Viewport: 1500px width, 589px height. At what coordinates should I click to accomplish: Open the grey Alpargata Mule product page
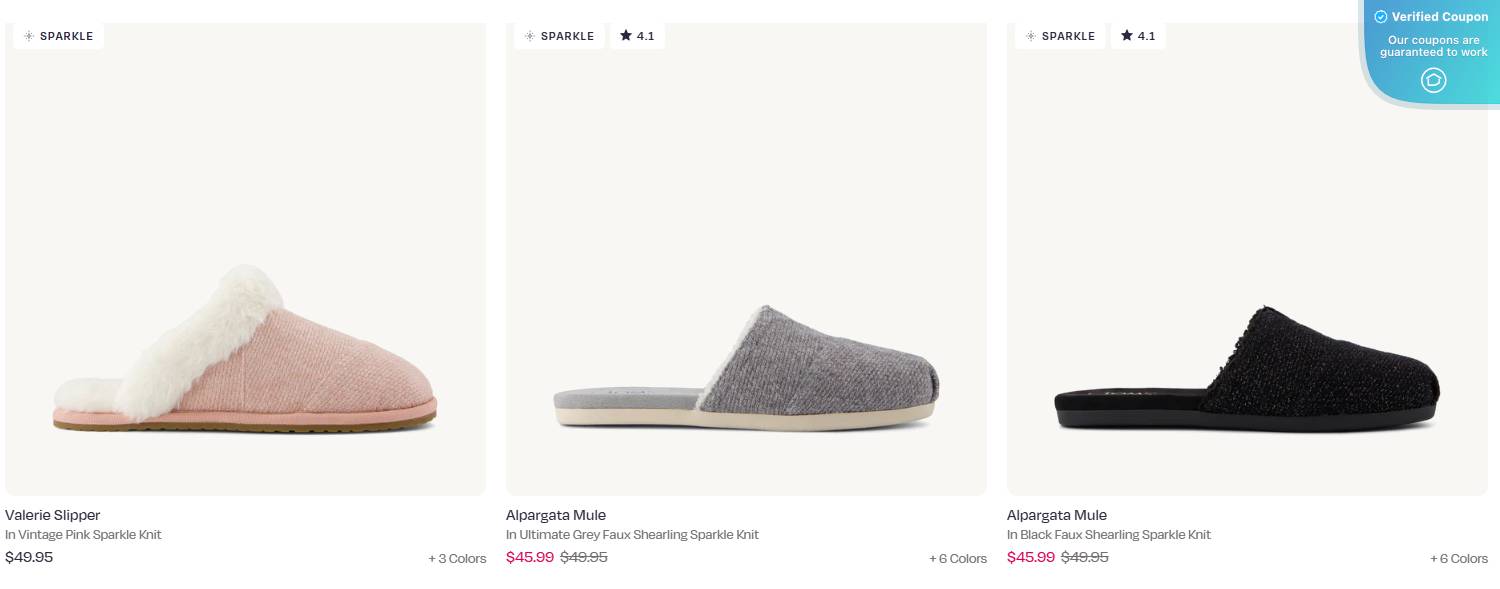[555, 515]
